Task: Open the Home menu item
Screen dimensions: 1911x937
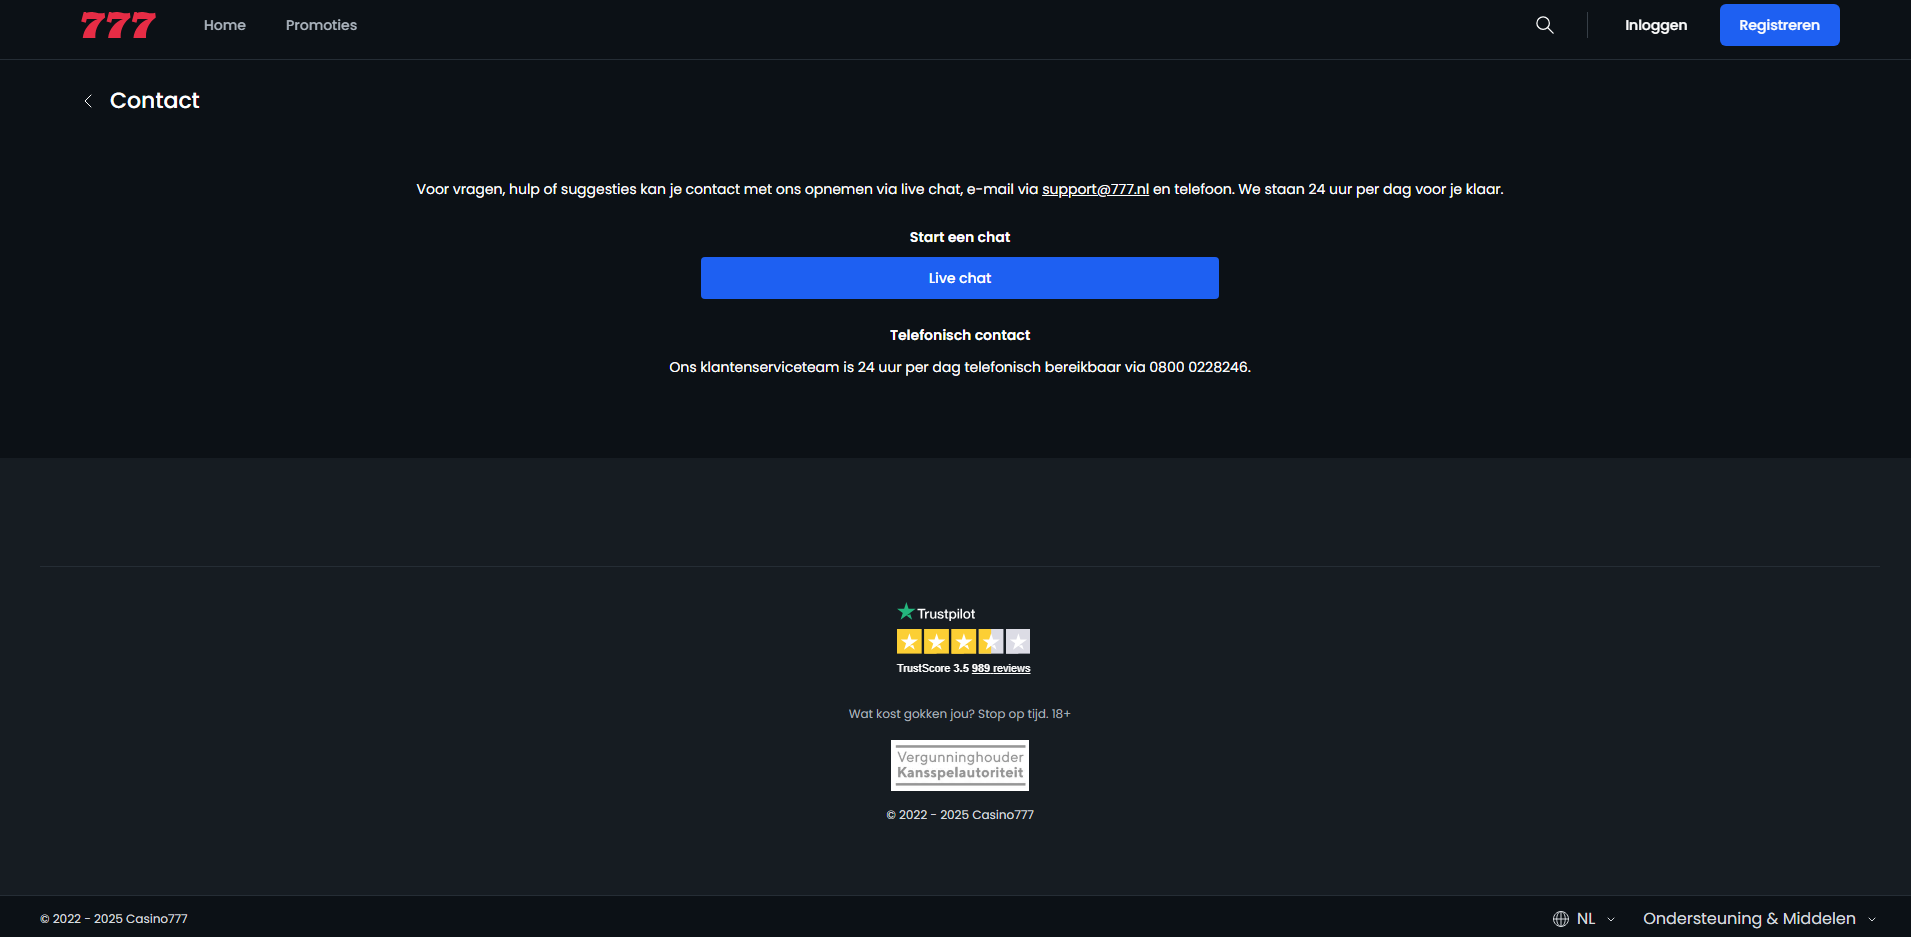Action: coord(225,25)
